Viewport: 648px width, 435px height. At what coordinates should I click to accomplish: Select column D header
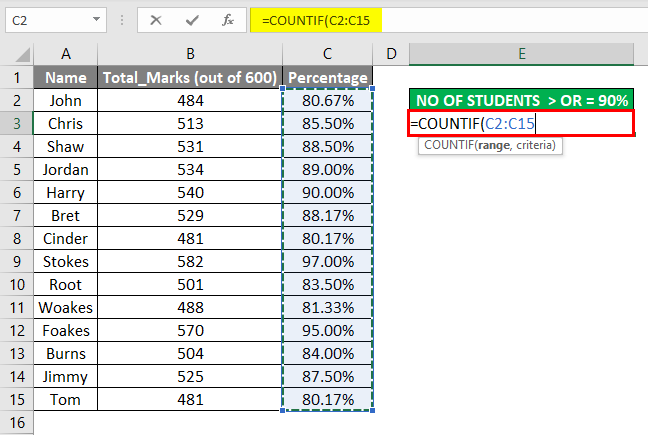[x=391, y=54]
